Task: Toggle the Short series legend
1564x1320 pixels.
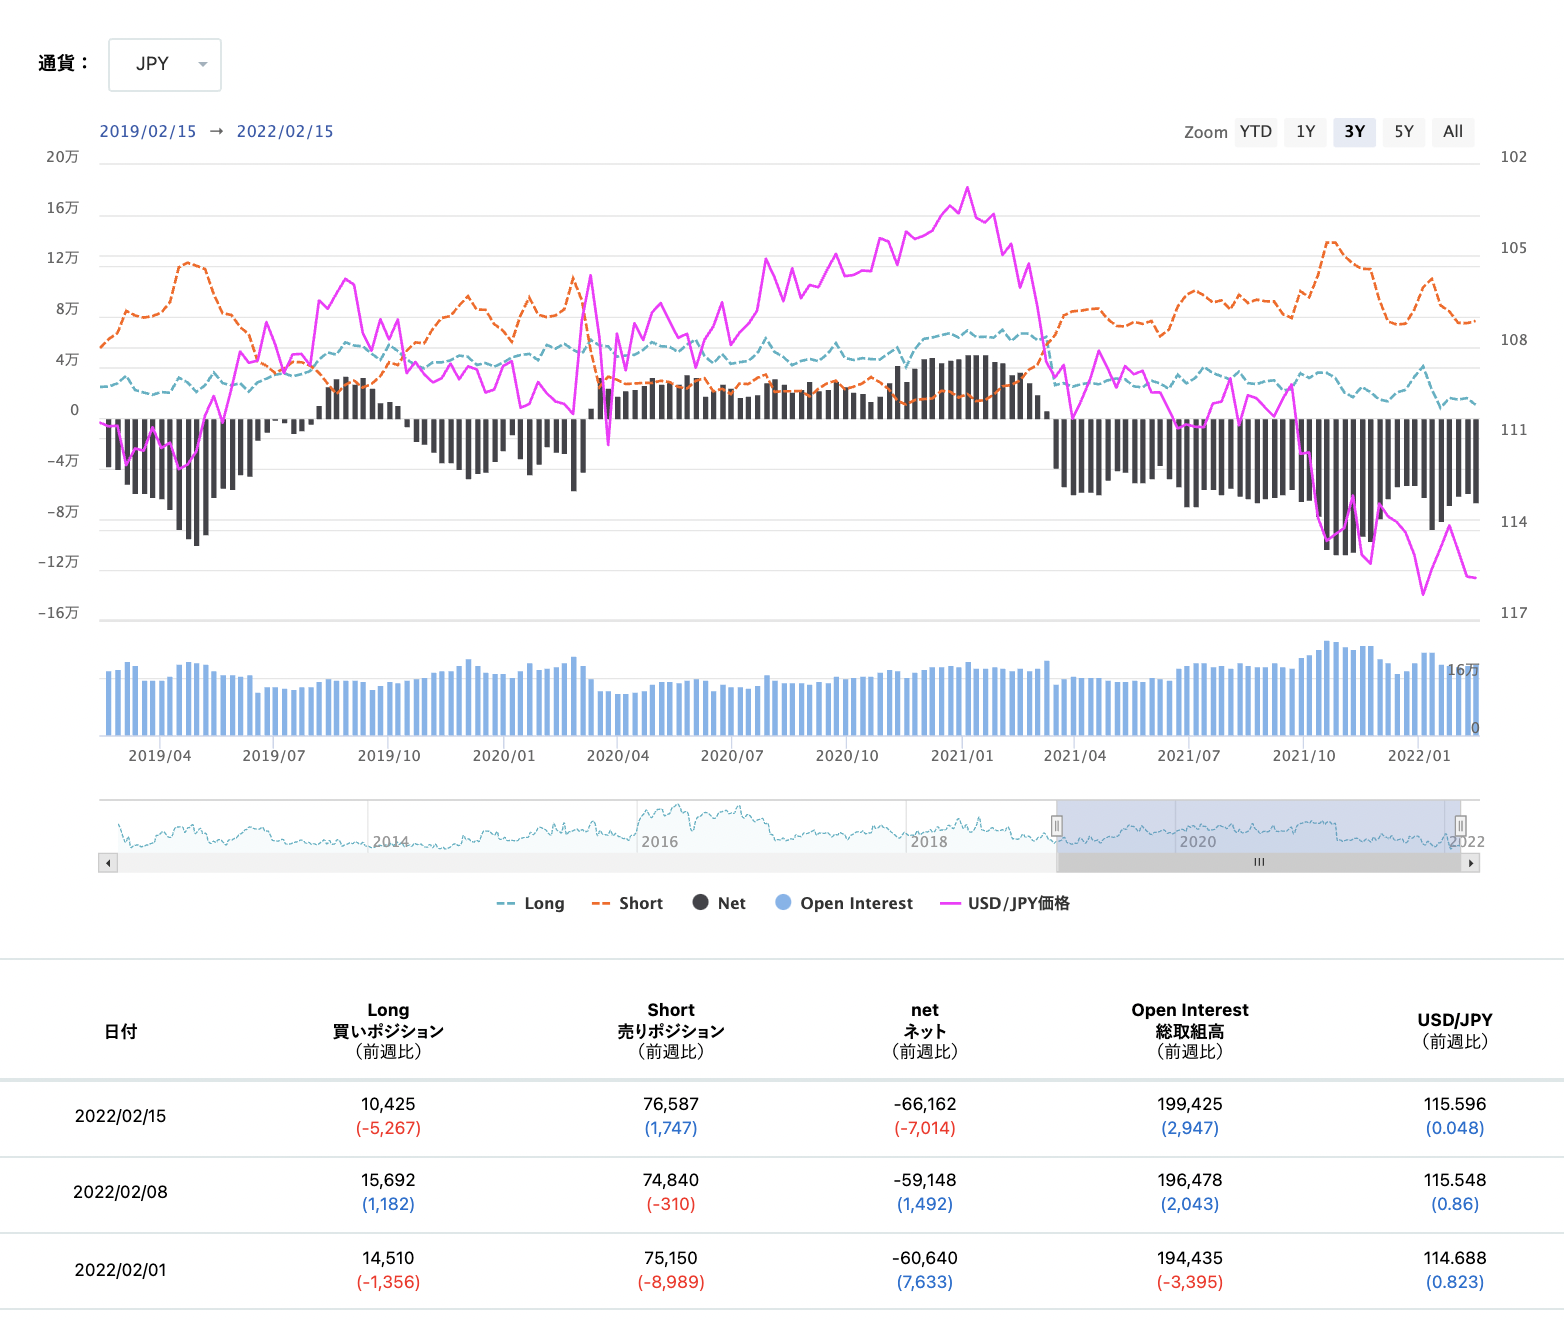Action: tap(627, 903)
